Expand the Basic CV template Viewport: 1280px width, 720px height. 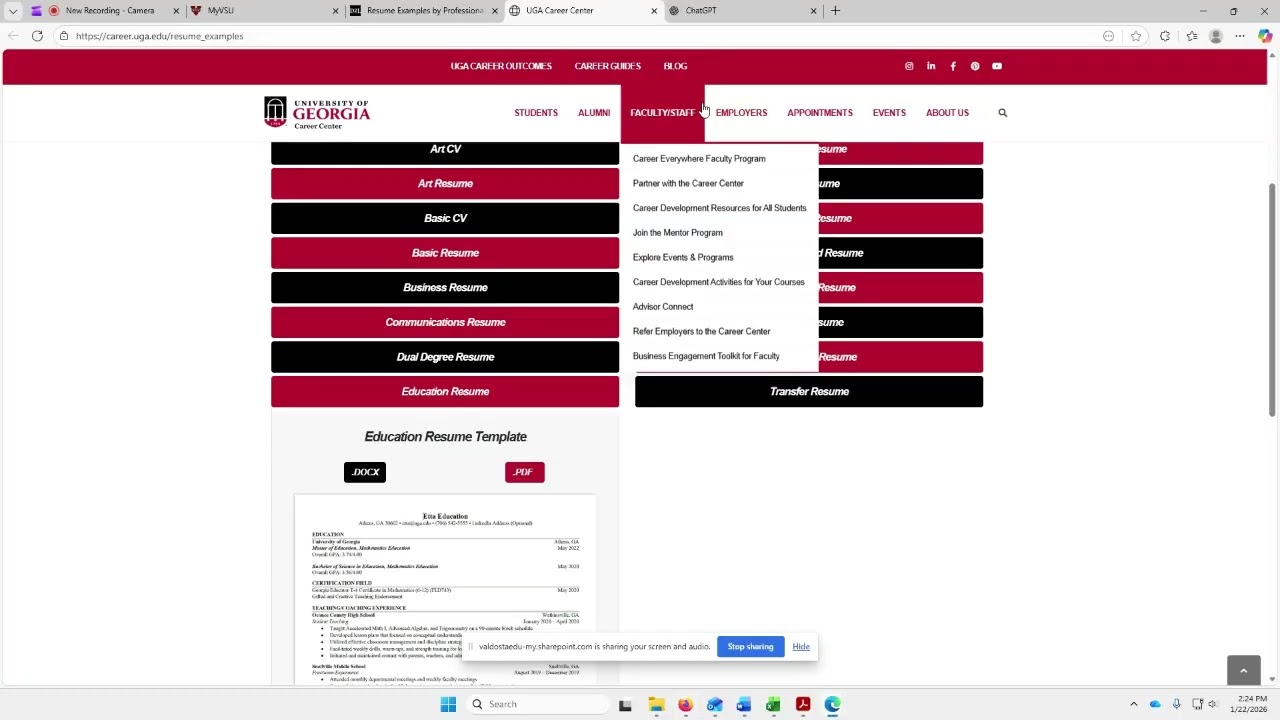pos(445,218)
